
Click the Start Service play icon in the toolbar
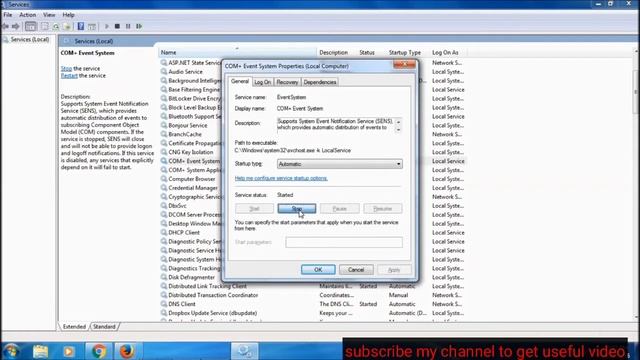pyautogui.click(x=107, y=27)
